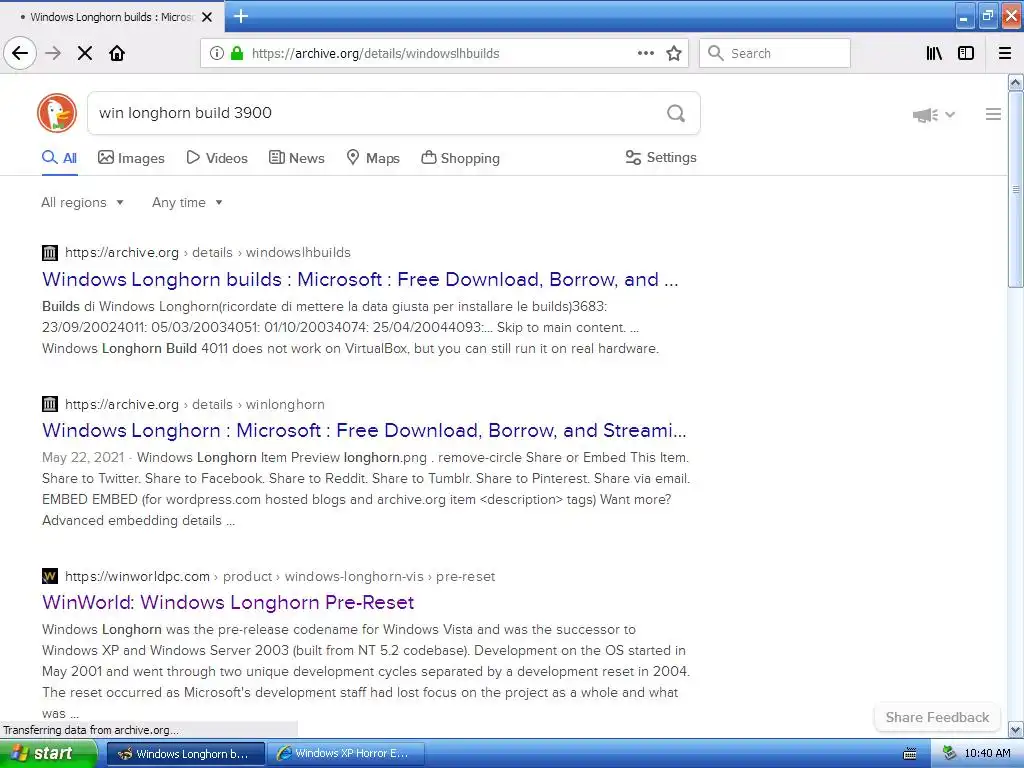The image size is (1024, 768).
Task: Open the Library bookshelf icon
Action: (934, 53)
